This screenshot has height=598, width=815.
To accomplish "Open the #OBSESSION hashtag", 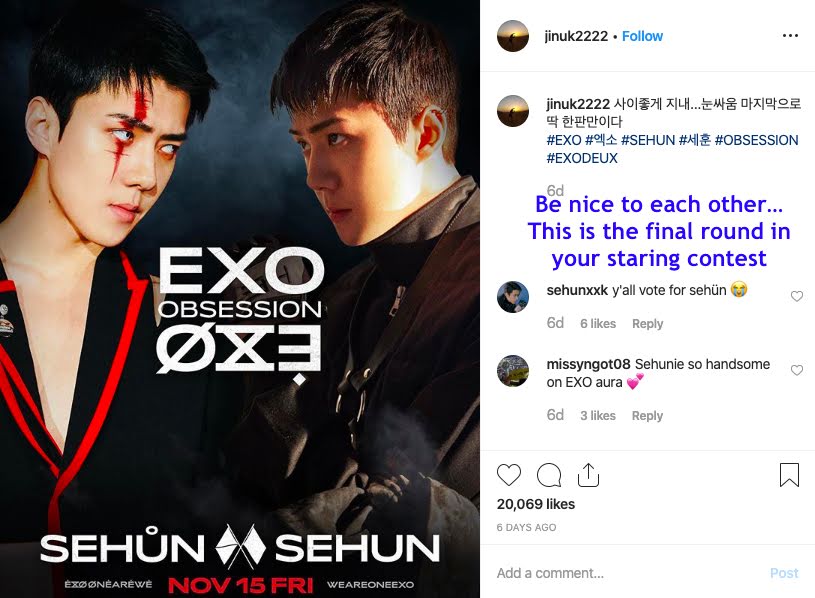I will (x=756, y=140).
